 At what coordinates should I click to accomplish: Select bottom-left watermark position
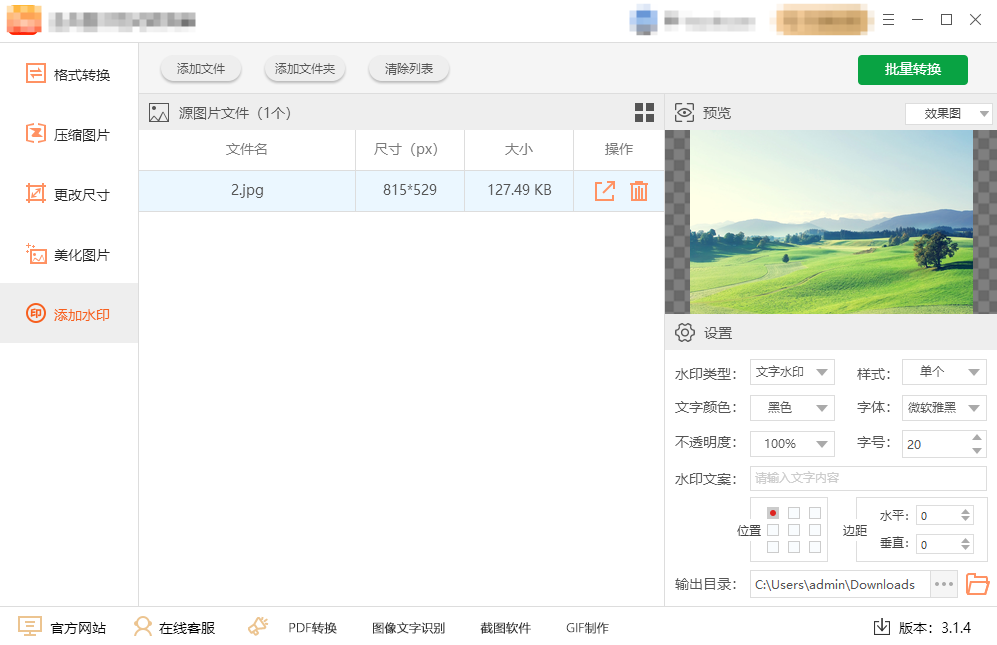point(773,547)
